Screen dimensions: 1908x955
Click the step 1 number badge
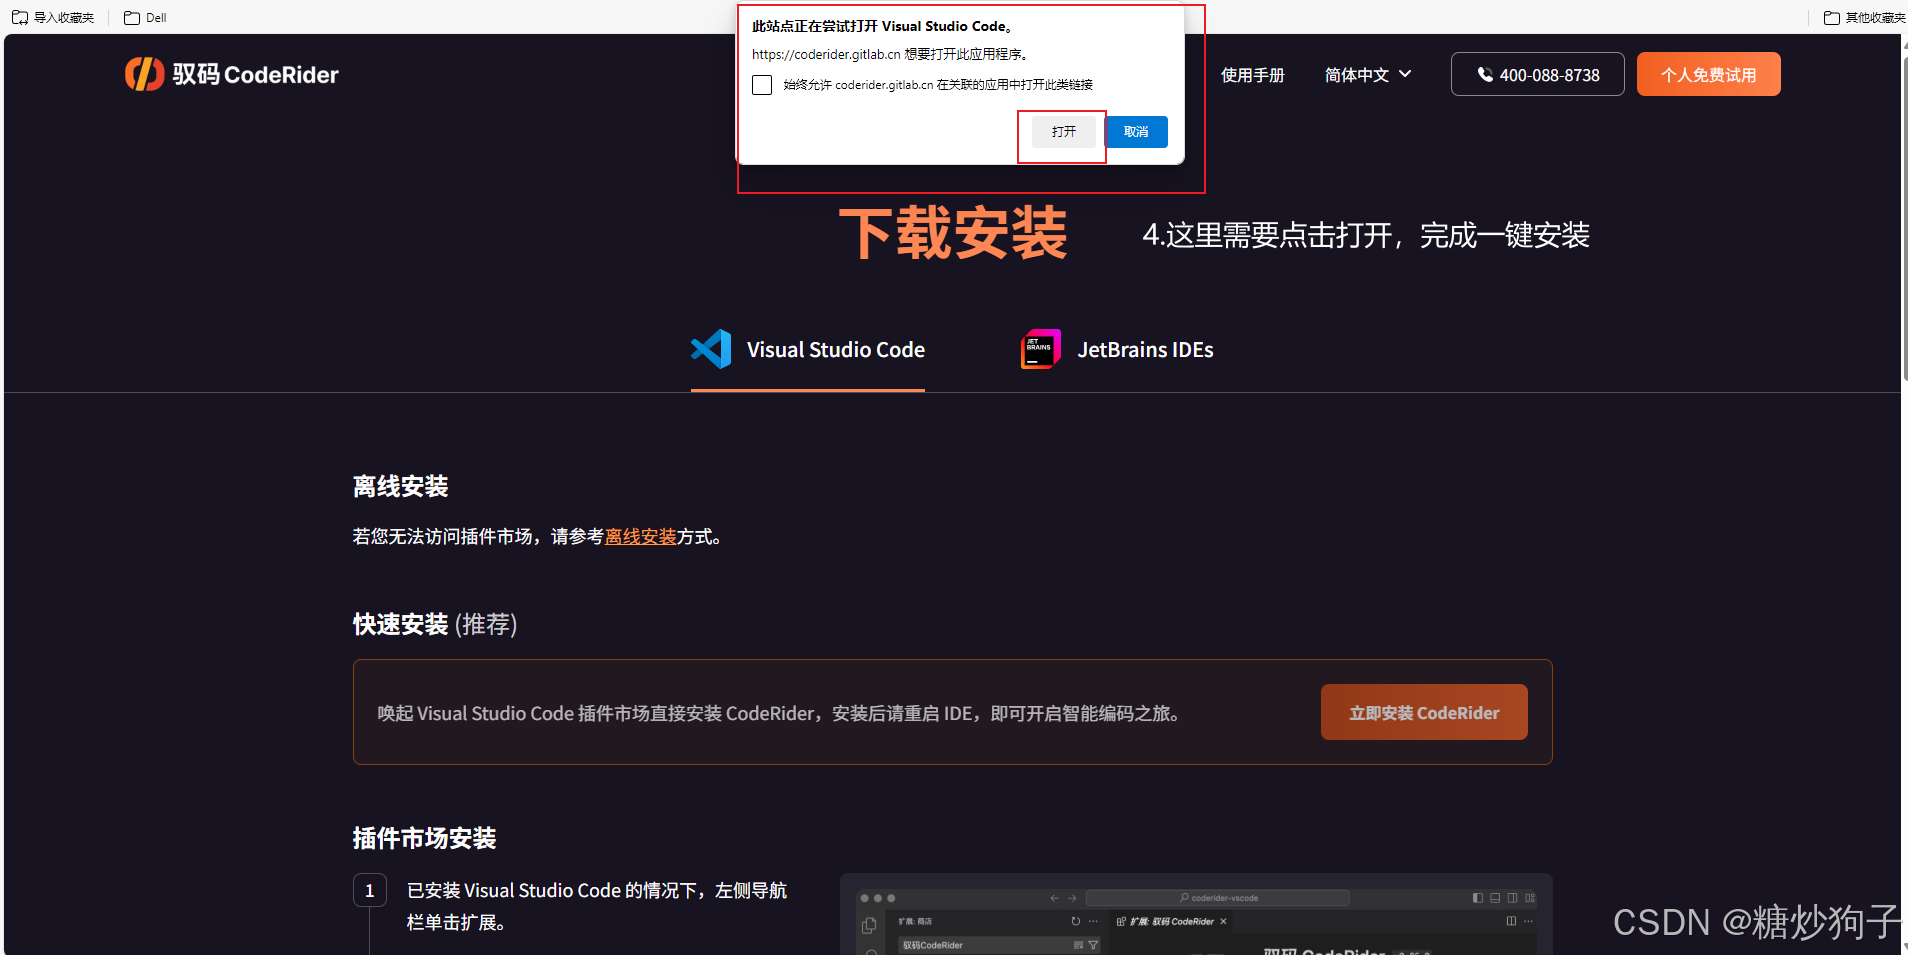point(370,889)
